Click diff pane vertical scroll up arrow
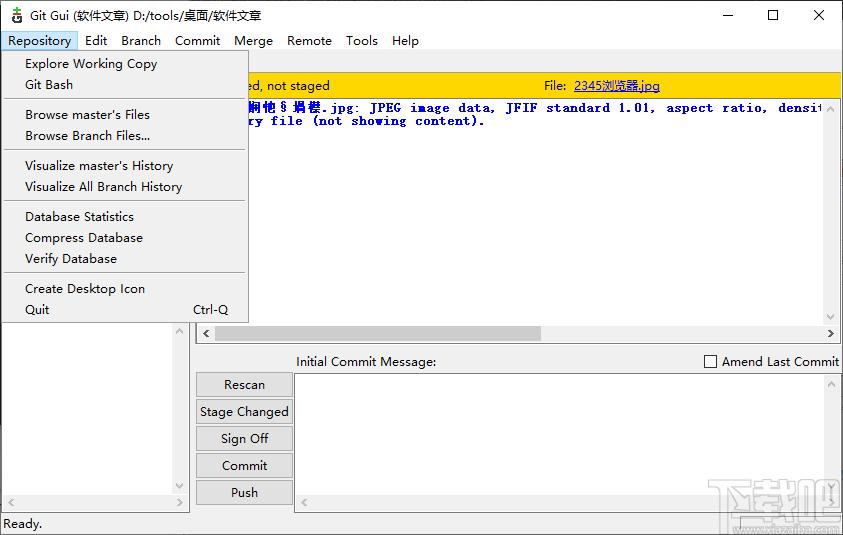The height and width of the screenshot is (535, 843). tap(831, 109)
